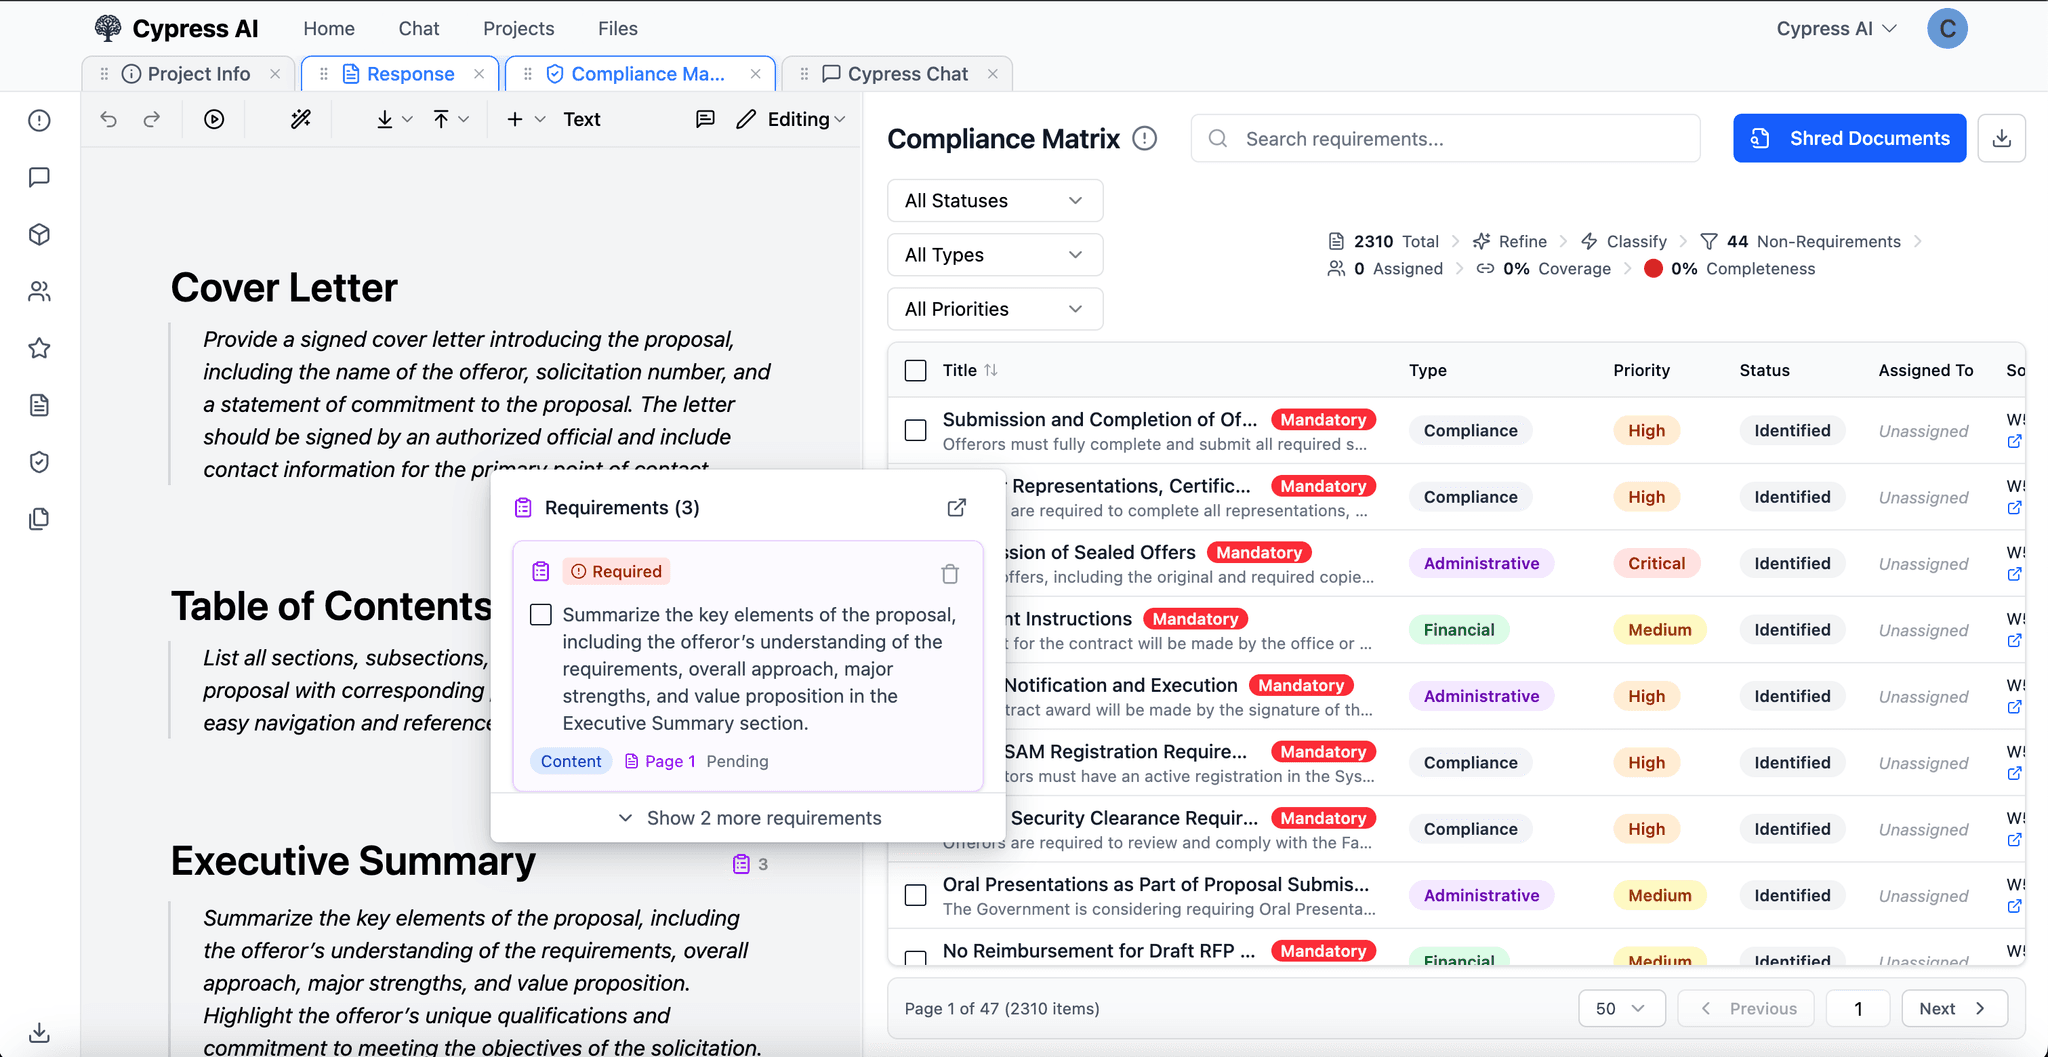Click the redo arrow in editor toolbar

152,119
